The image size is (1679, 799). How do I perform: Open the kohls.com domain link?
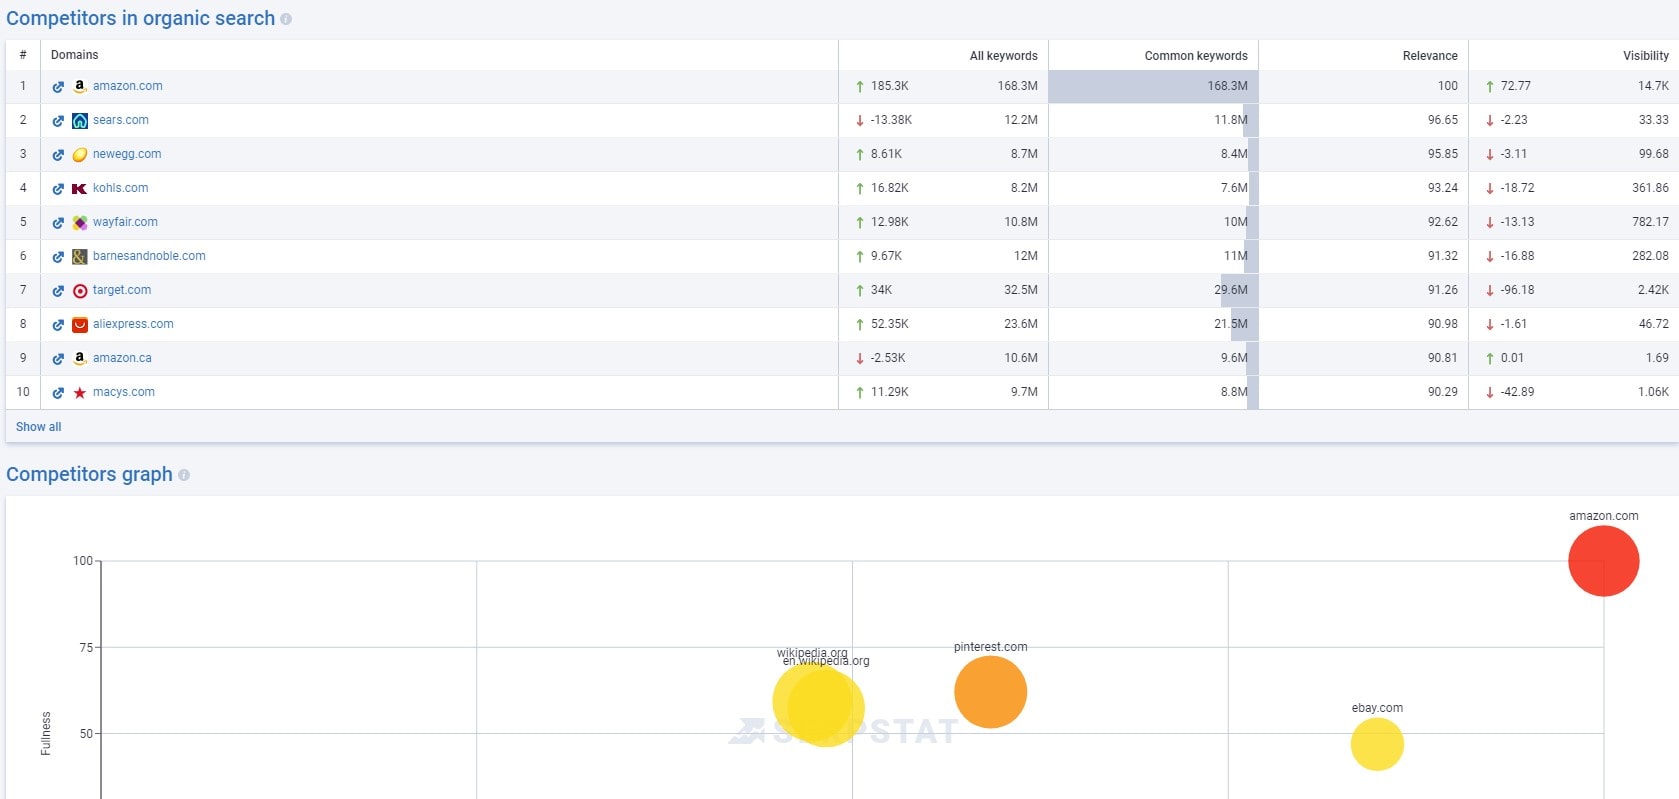pos(120,188)
